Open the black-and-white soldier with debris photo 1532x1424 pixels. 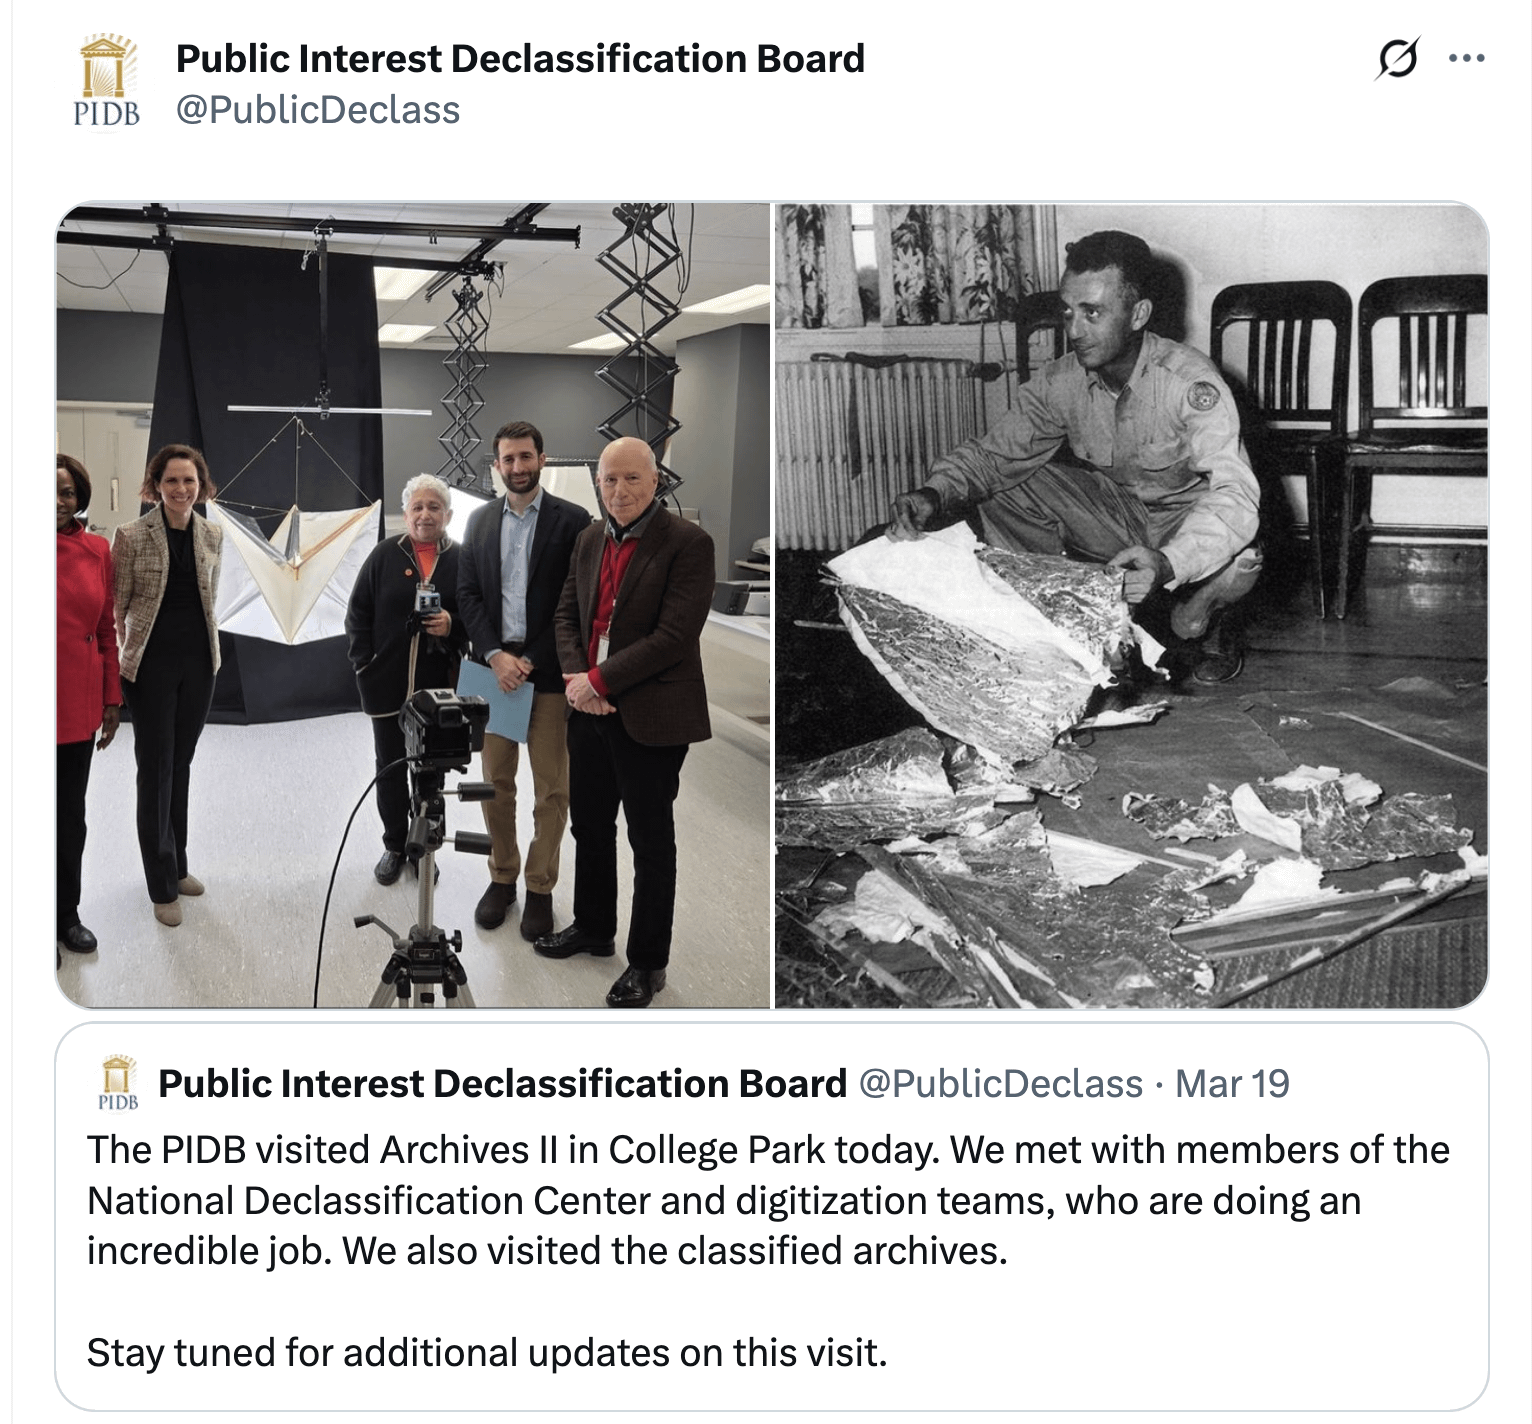(x=1131, y=605)
